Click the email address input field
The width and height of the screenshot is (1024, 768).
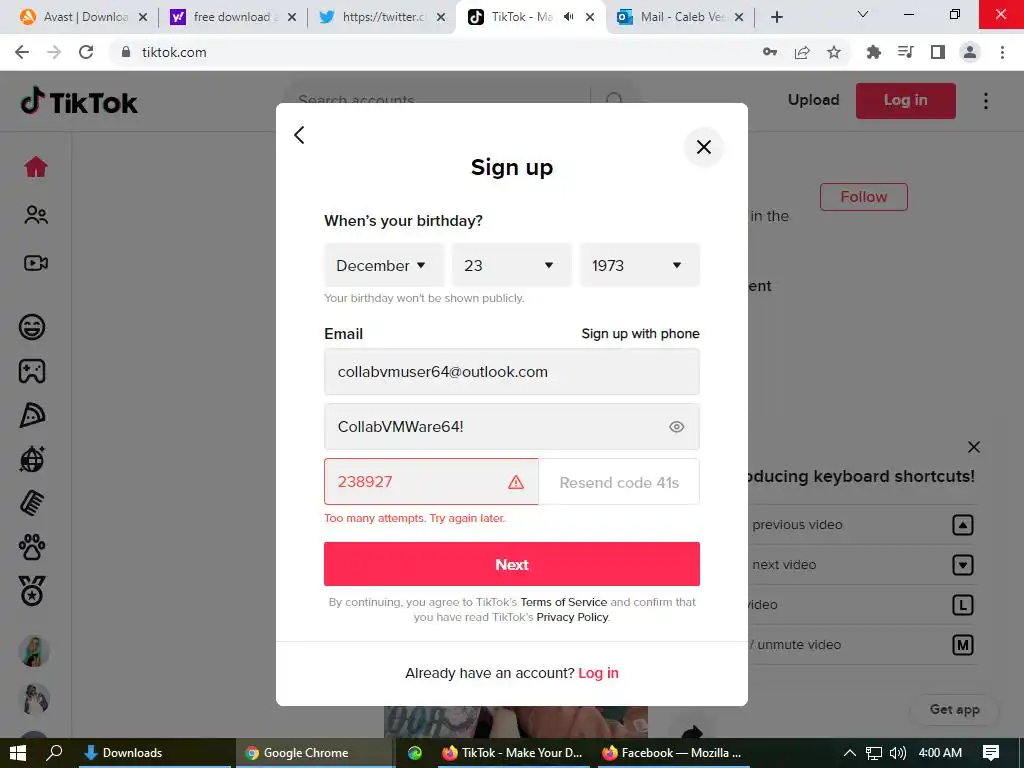coord(511,372)
